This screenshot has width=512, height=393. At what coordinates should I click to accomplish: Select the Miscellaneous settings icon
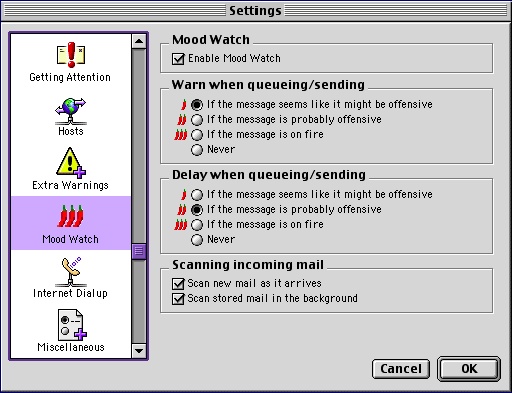click(x=72, y=325)
